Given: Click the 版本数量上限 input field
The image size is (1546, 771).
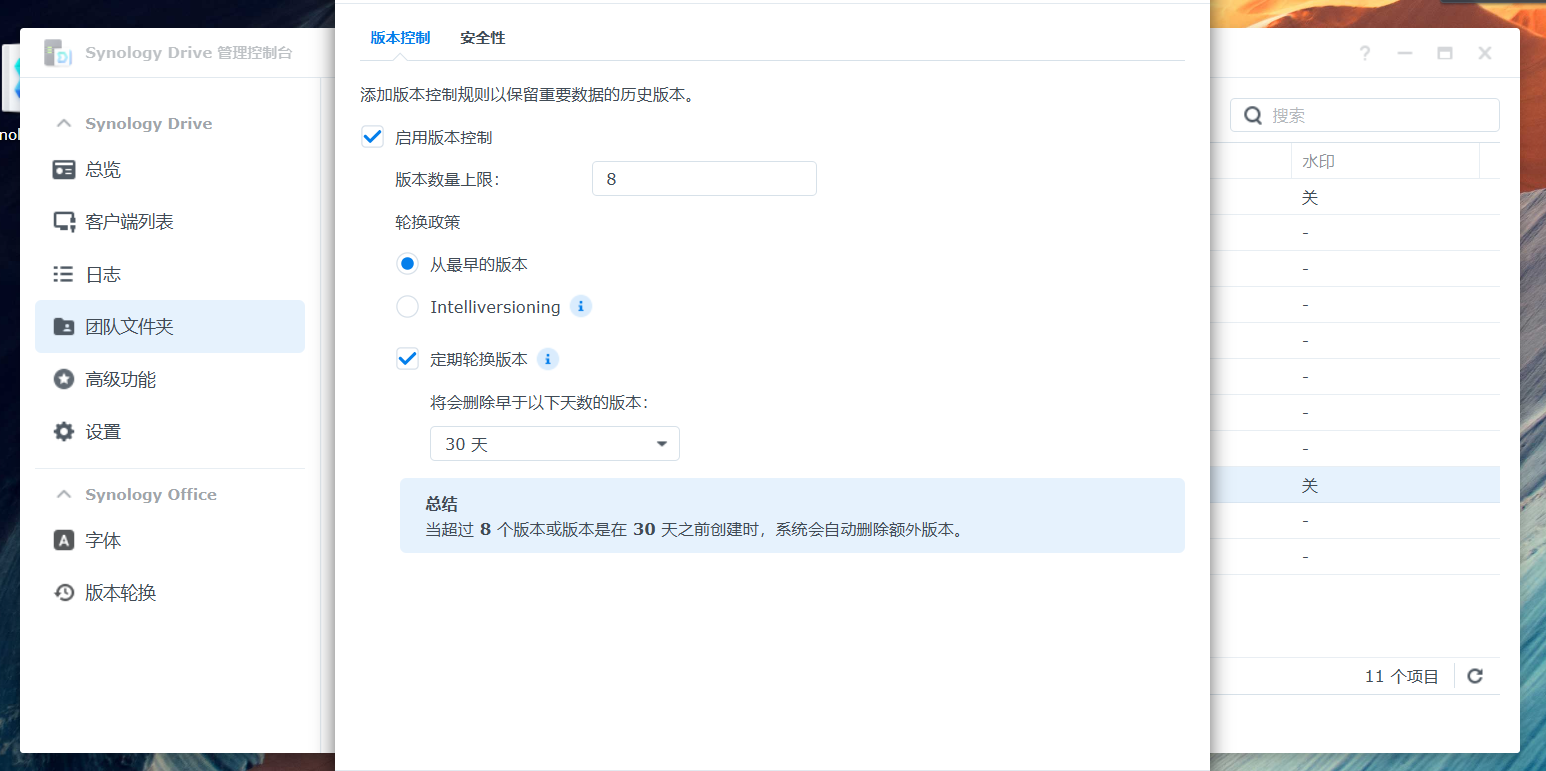Looking at the screenshot, I should [704, 179].
